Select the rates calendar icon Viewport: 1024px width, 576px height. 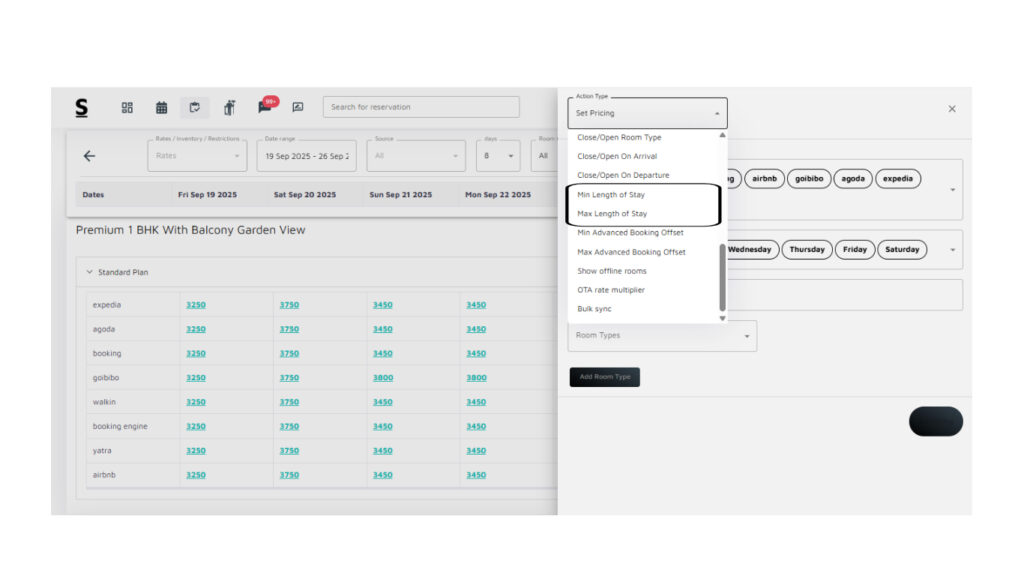[195, 107]
